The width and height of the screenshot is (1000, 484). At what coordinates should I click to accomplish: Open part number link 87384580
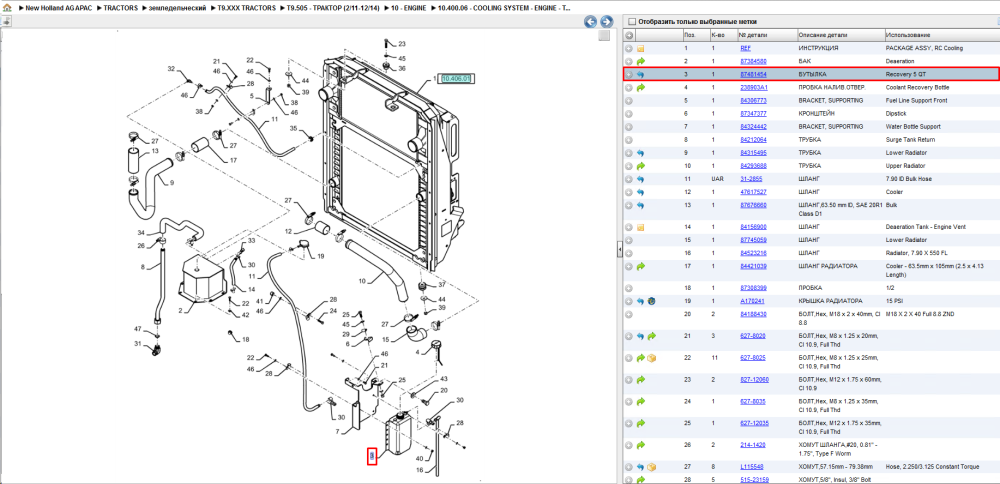pos(753,61)
